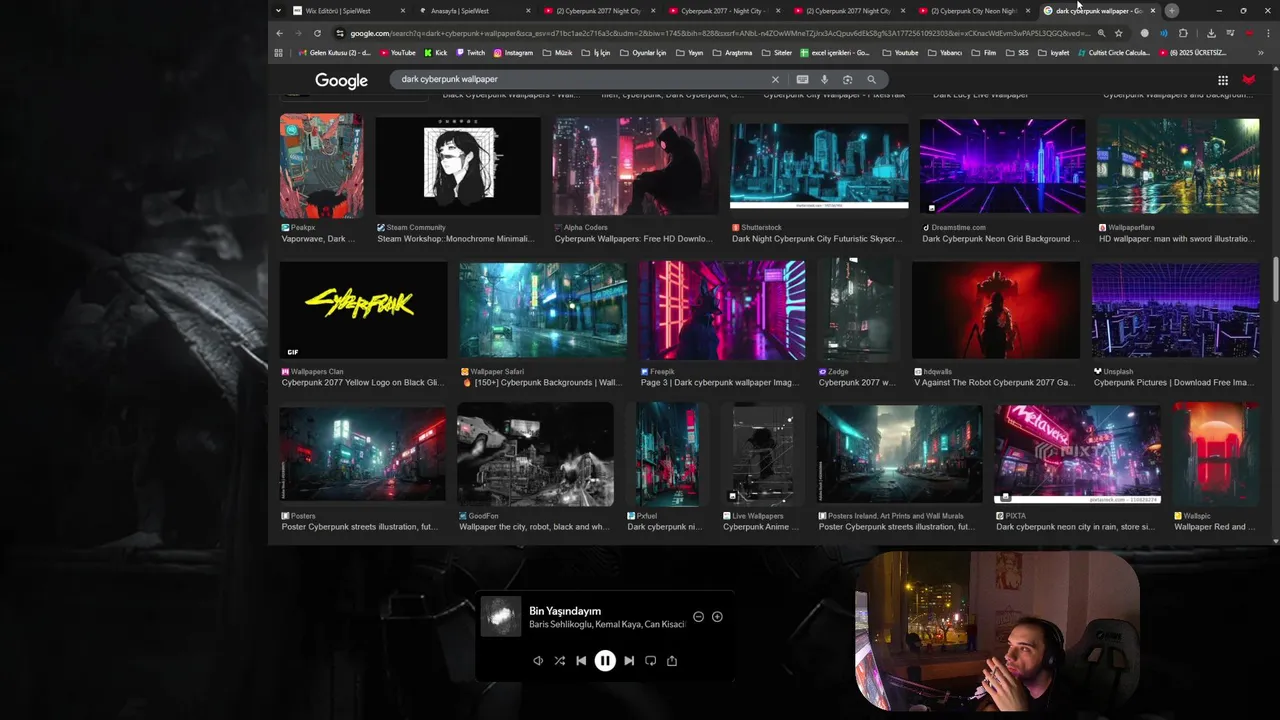
Task: Expand the Yayın bookmark folder
Action: (x=689, y=53)
